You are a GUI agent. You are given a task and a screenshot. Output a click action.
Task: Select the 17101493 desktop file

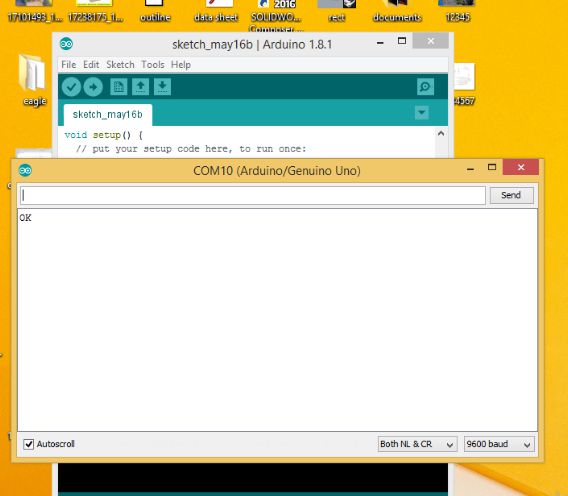[x=34, y=12]
